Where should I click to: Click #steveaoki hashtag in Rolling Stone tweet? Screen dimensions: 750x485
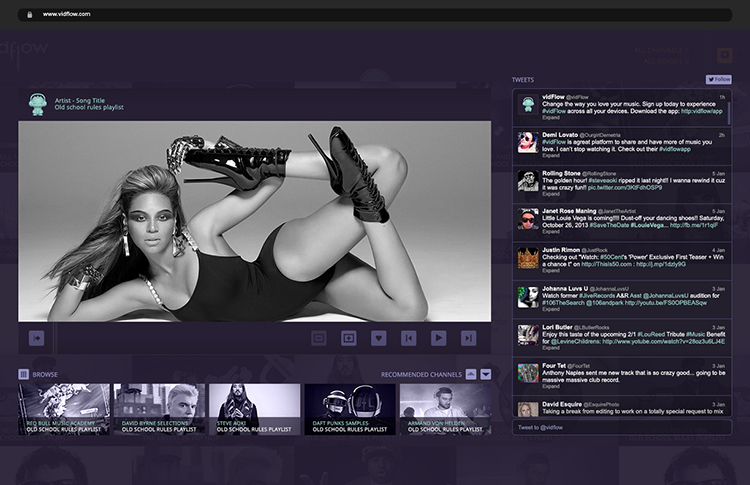tap(603, 180)
